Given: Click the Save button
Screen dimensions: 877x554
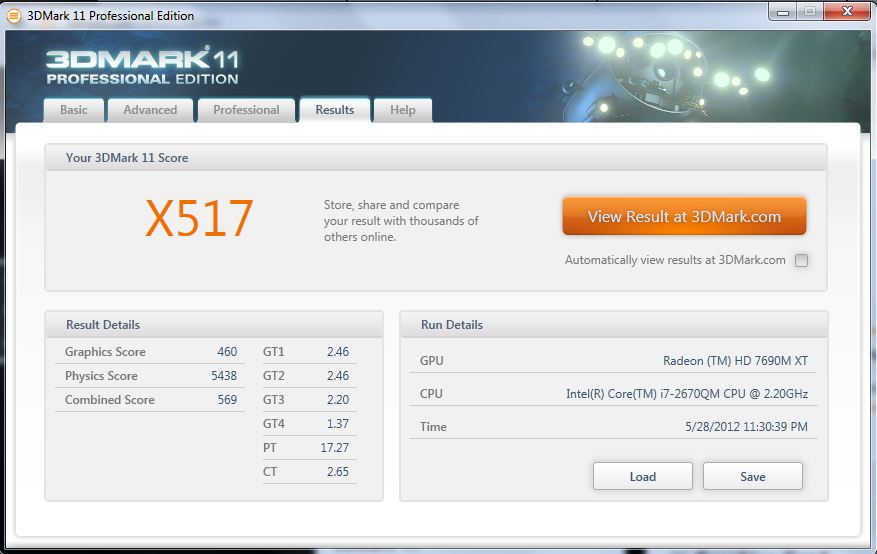Looking at the screenshot, I should click(752, 476).
